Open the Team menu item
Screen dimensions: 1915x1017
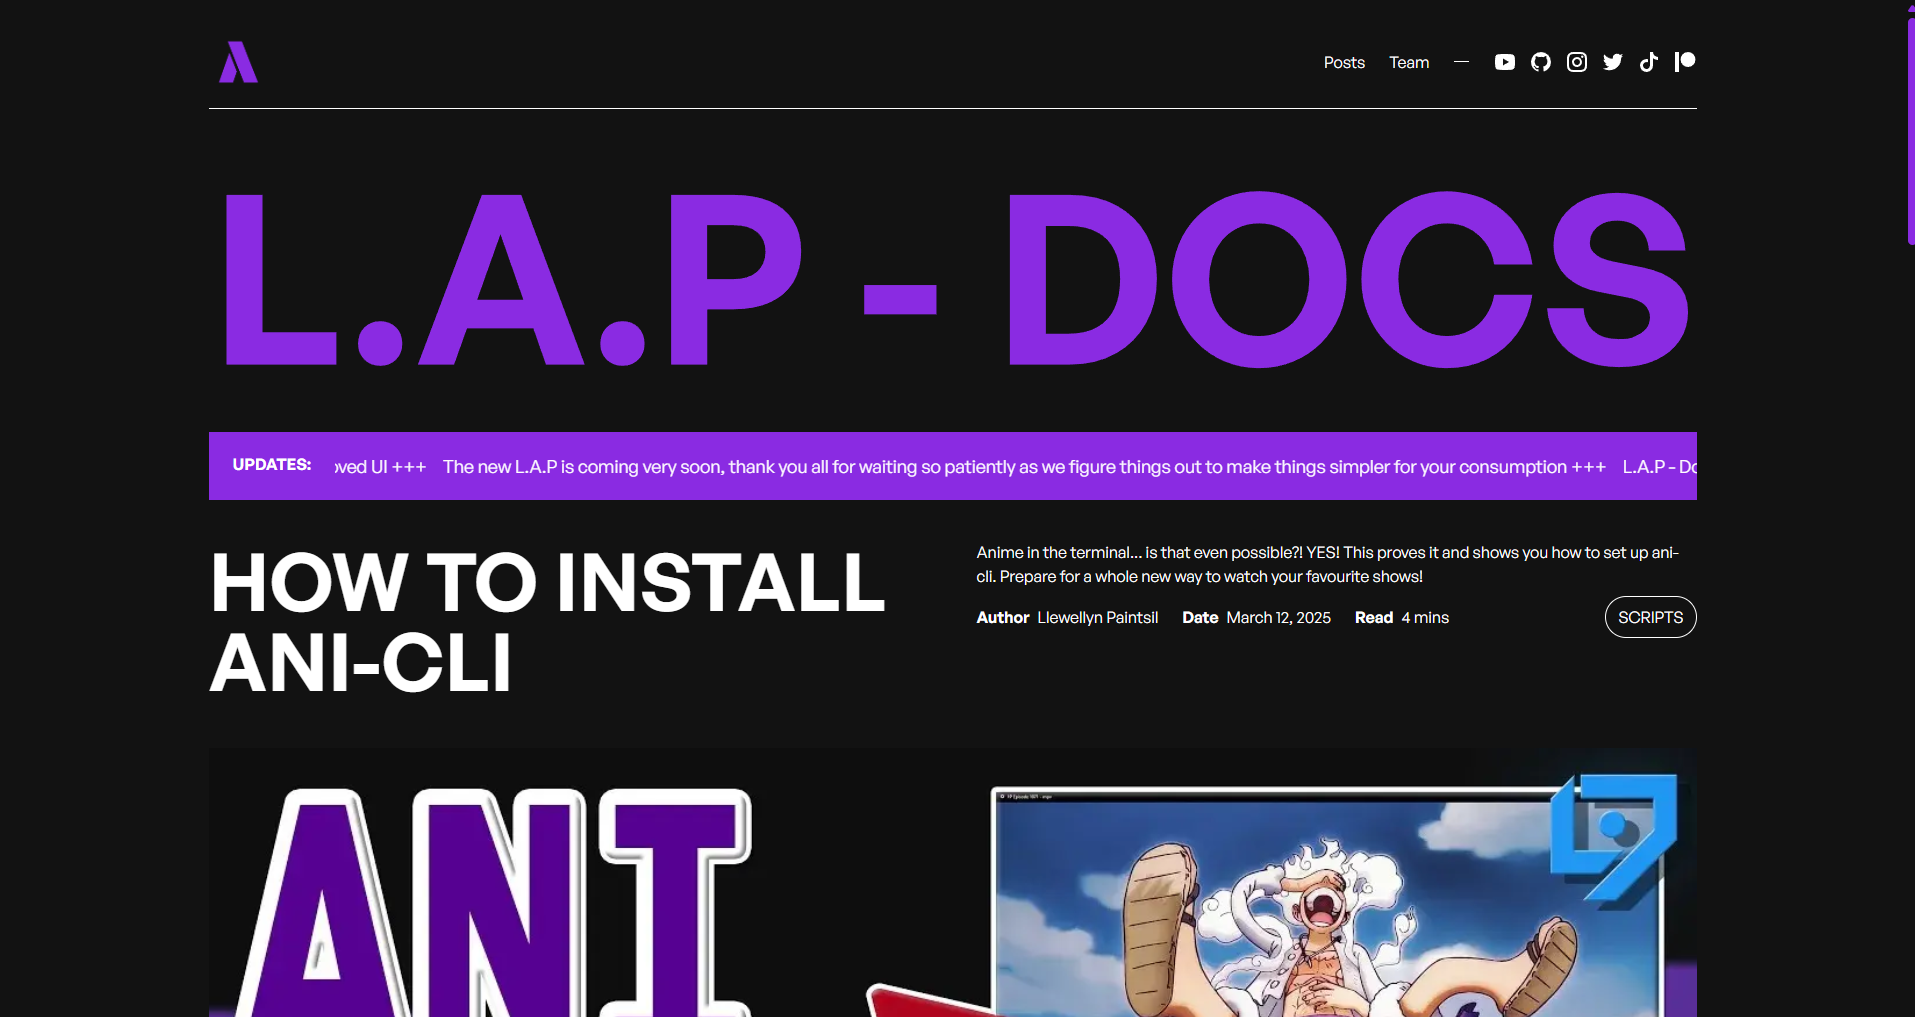[x=1408, y=62]
